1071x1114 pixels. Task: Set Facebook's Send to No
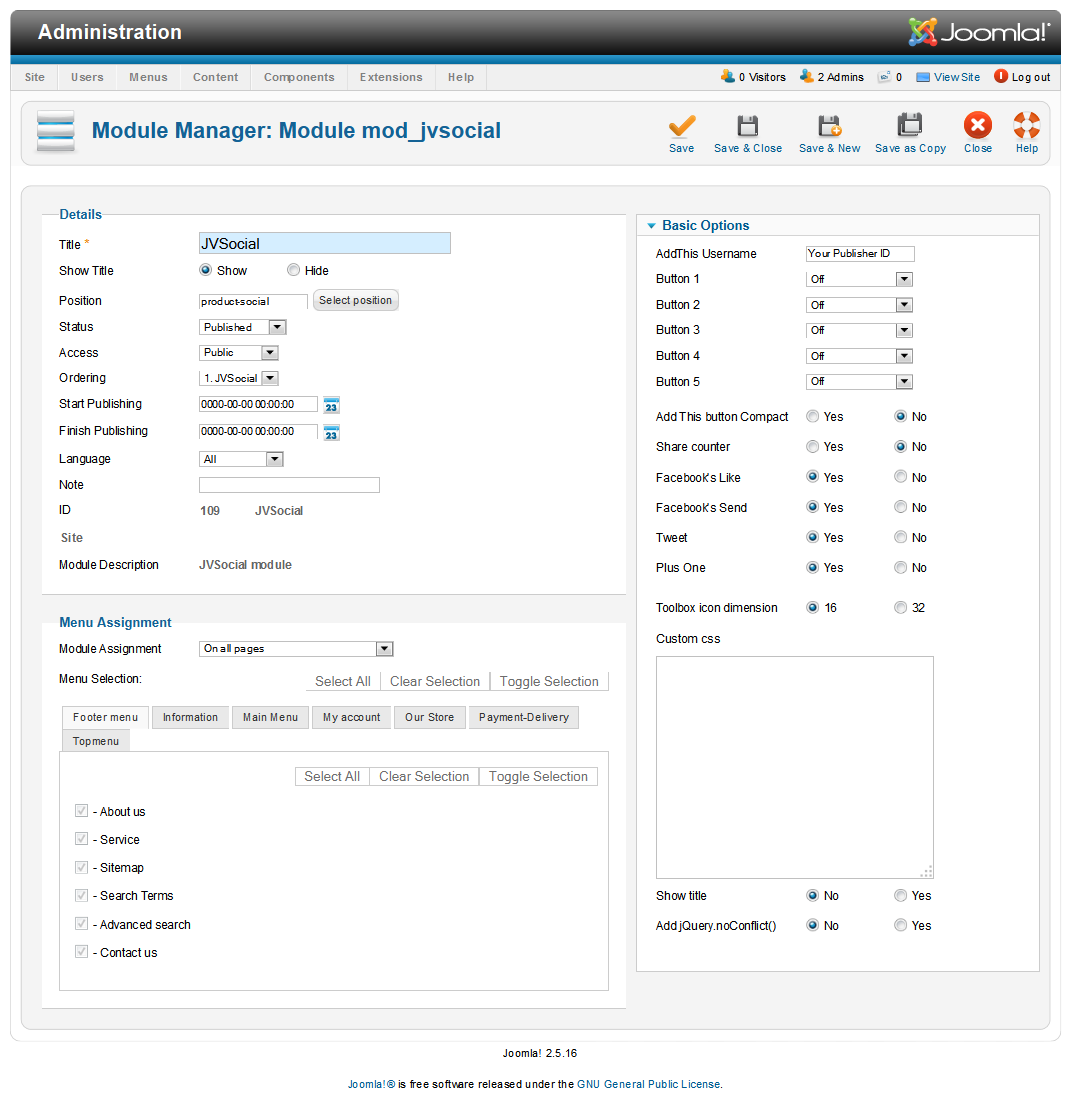click(900, 507)
